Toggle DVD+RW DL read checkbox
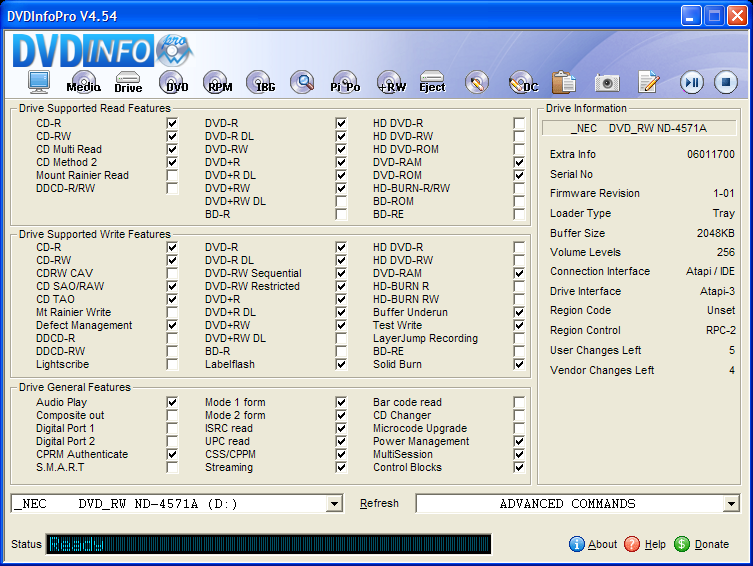Viewport: 753px width, 566px height. pos(341,201)
